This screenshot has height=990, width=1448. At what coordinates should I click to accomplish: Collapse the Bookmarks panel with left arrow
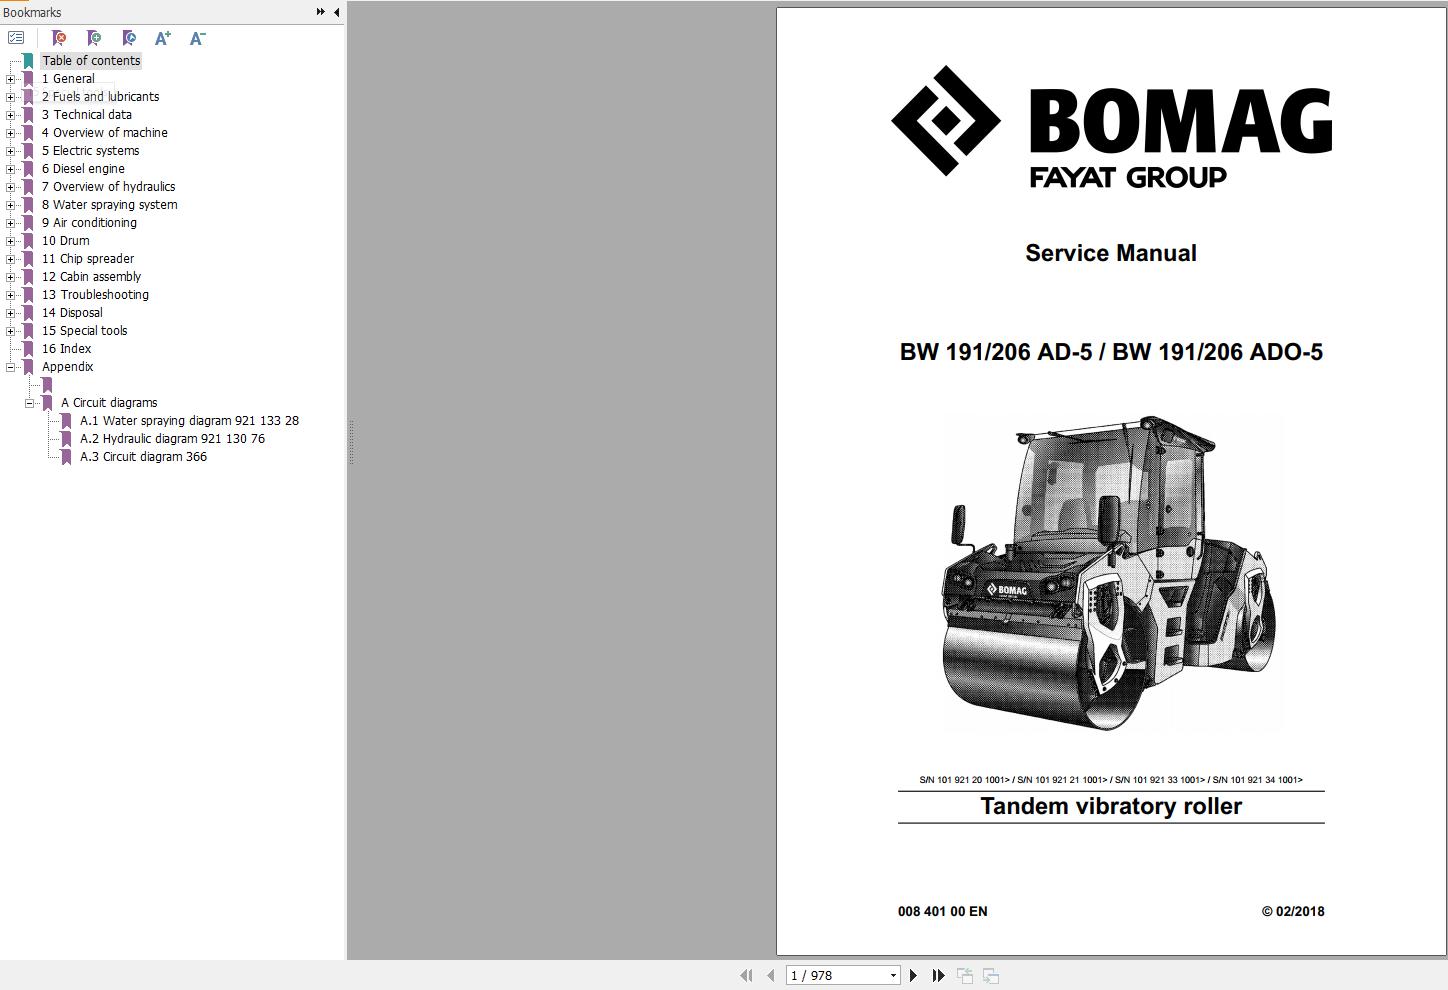(x=336, y=12)
